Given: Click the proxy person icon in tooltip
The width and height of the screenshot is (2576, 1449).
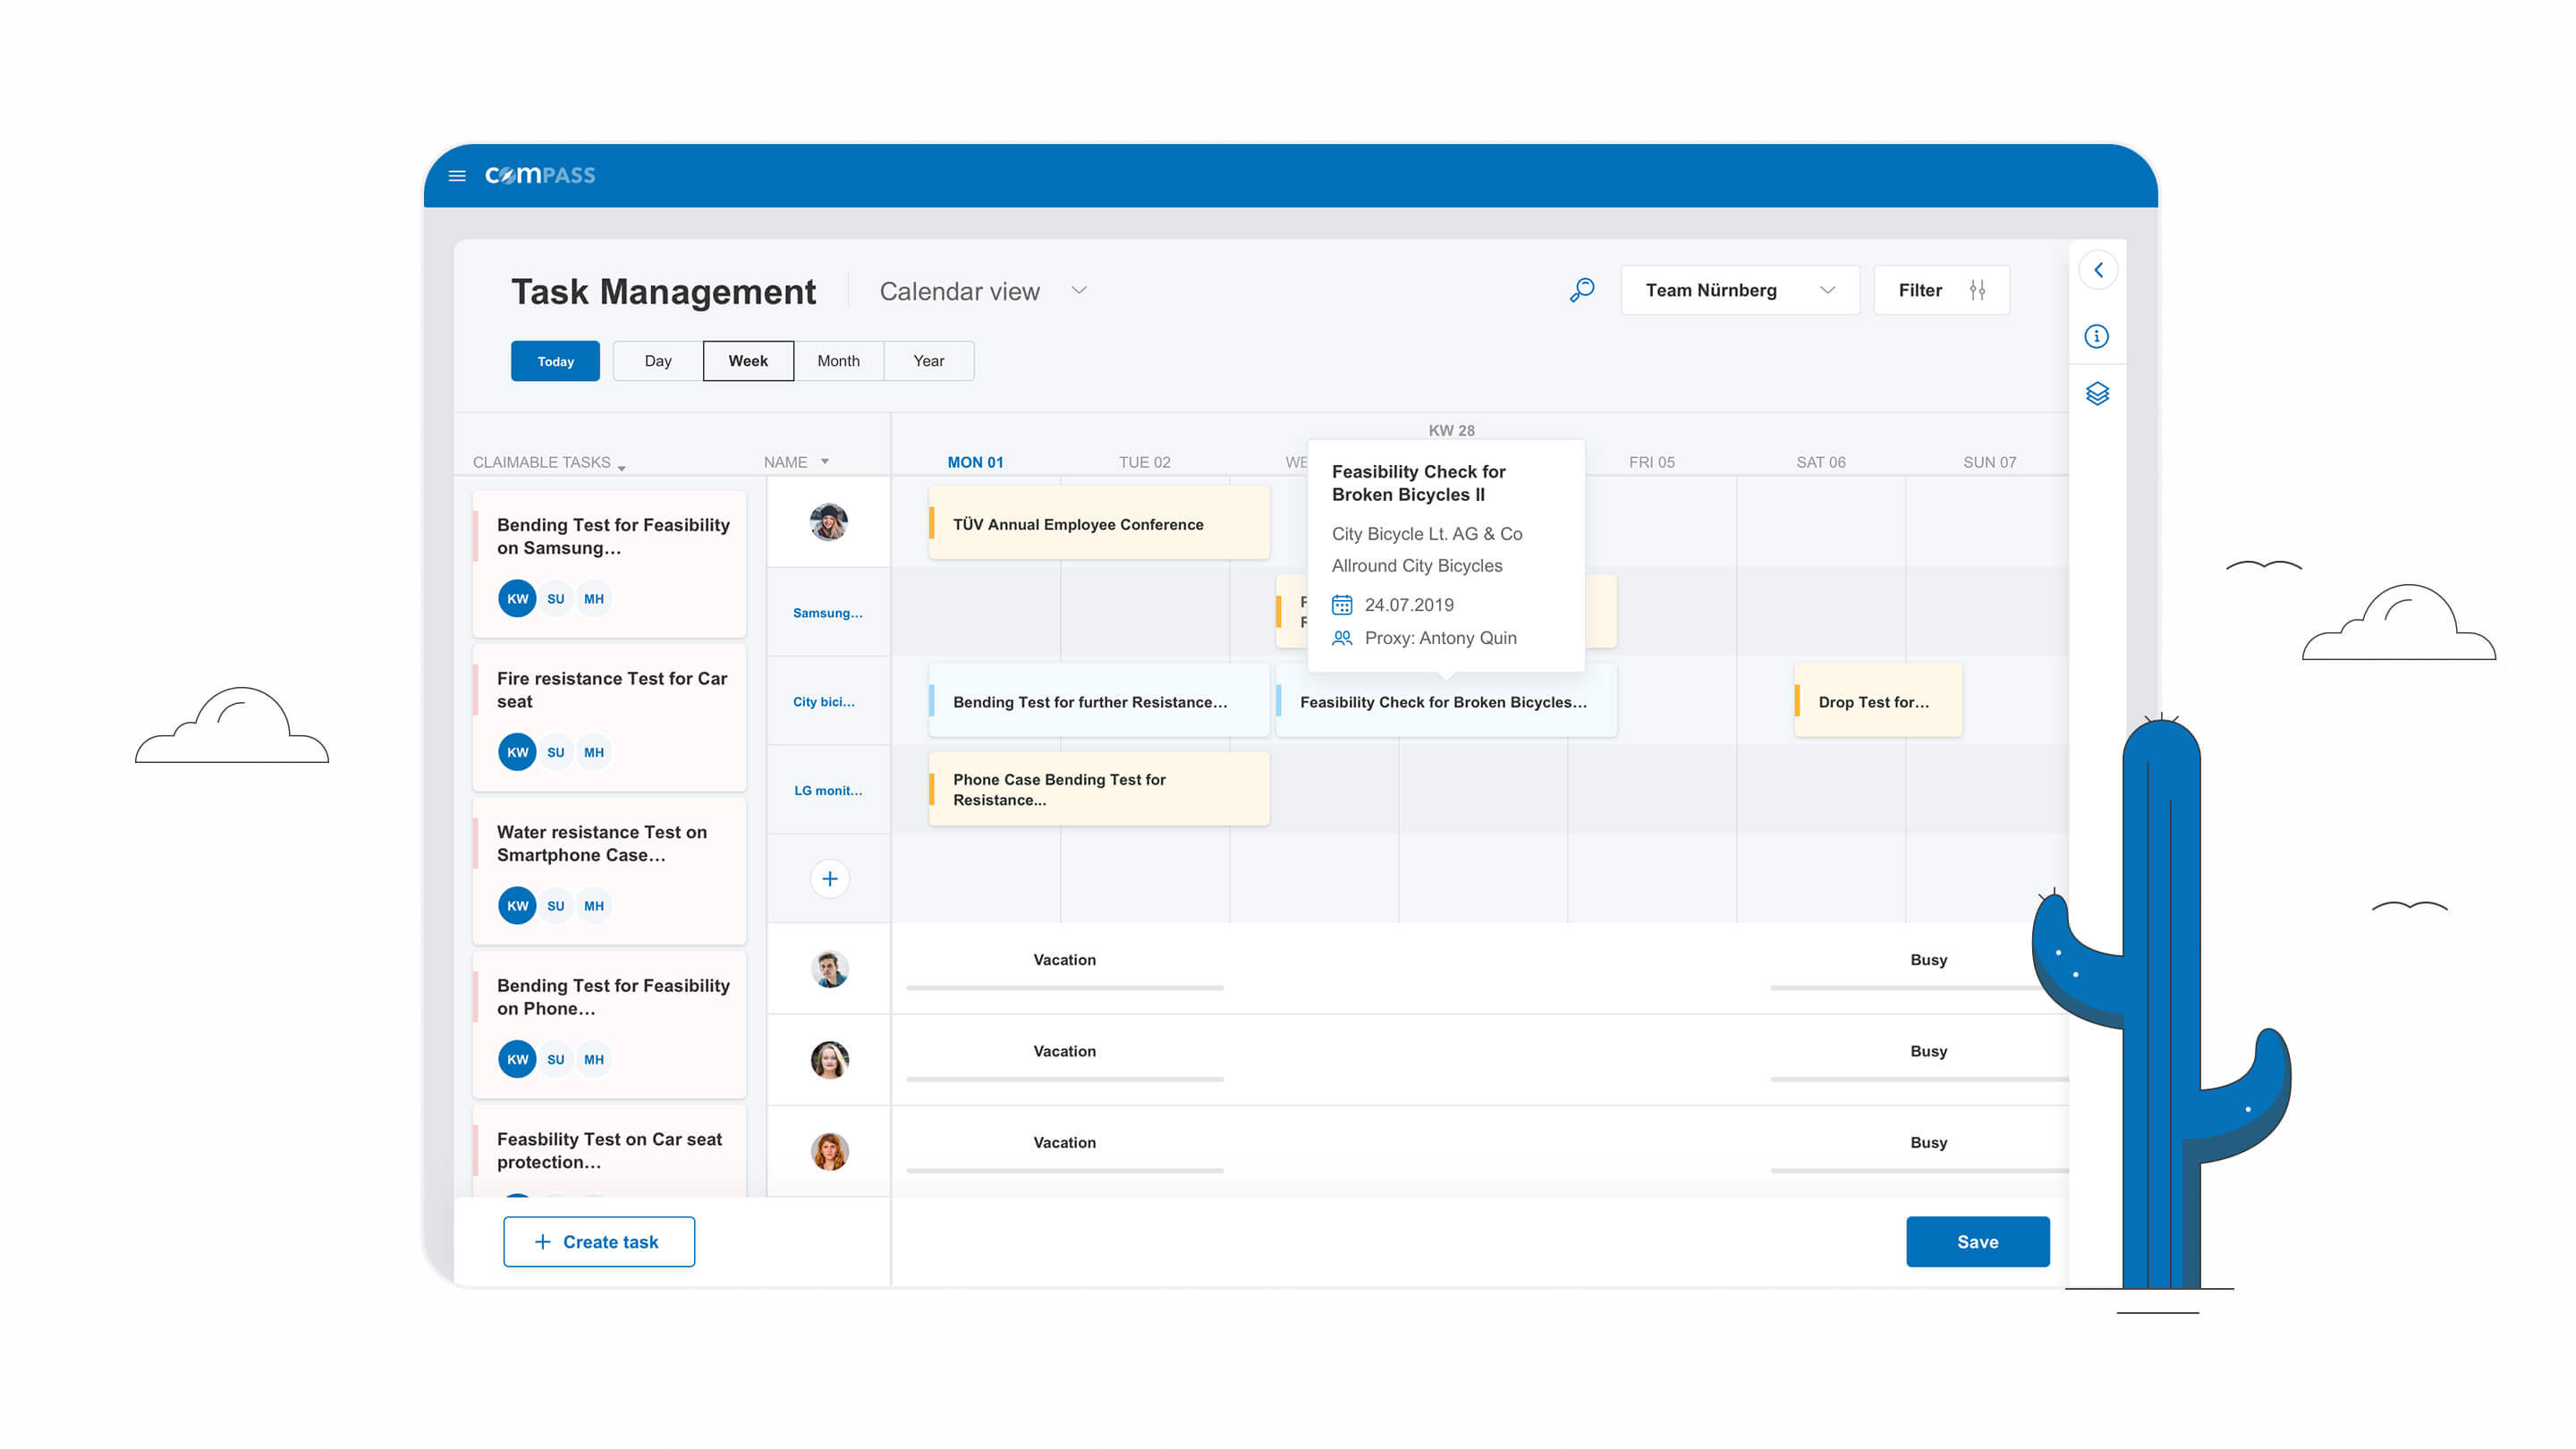Looking at the screenshot, I should pyautogui.click(x=1341, y=637).
